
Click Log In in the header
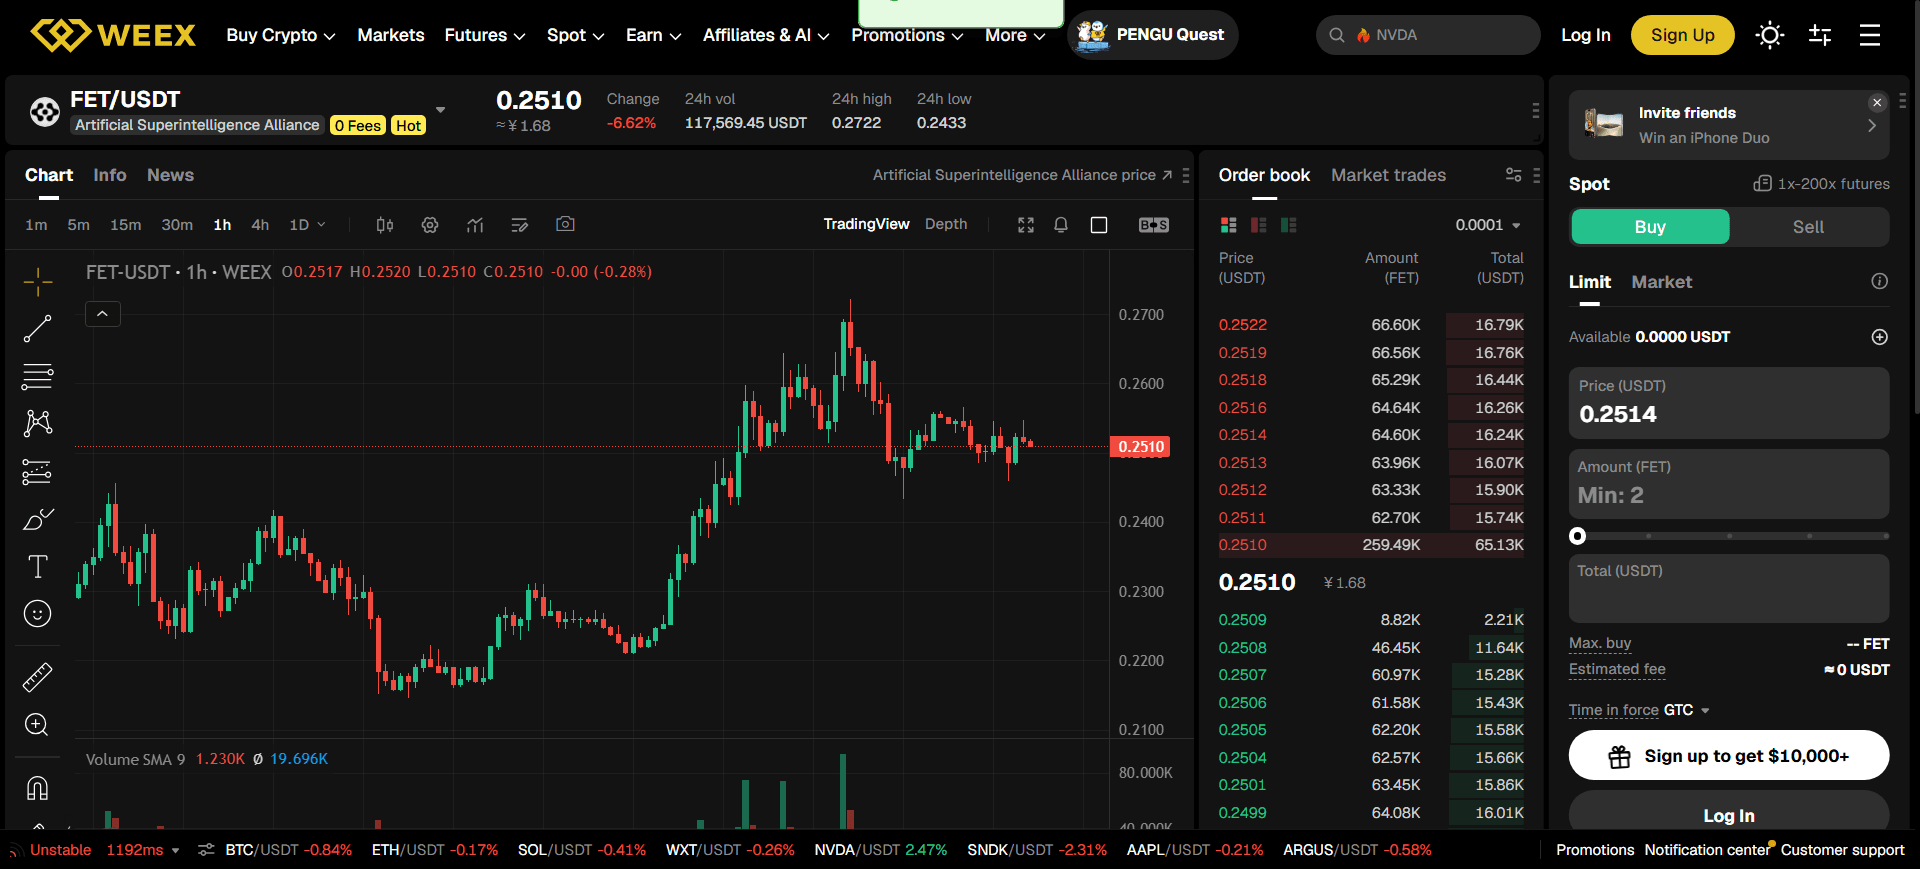pos(1586,35)
